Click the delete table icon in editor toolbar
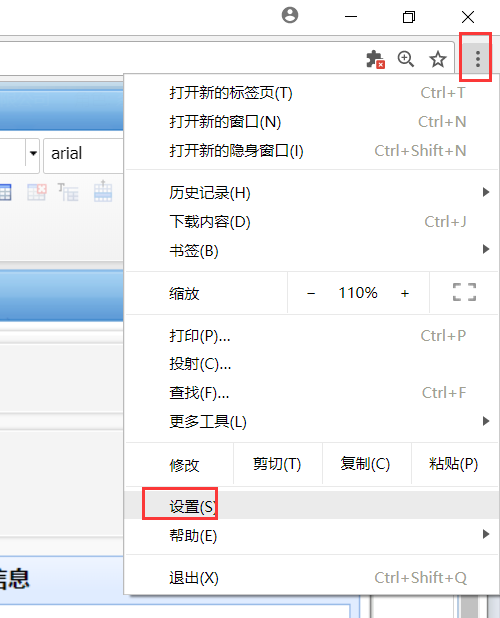The image size is (500, 618). point(37,192)
